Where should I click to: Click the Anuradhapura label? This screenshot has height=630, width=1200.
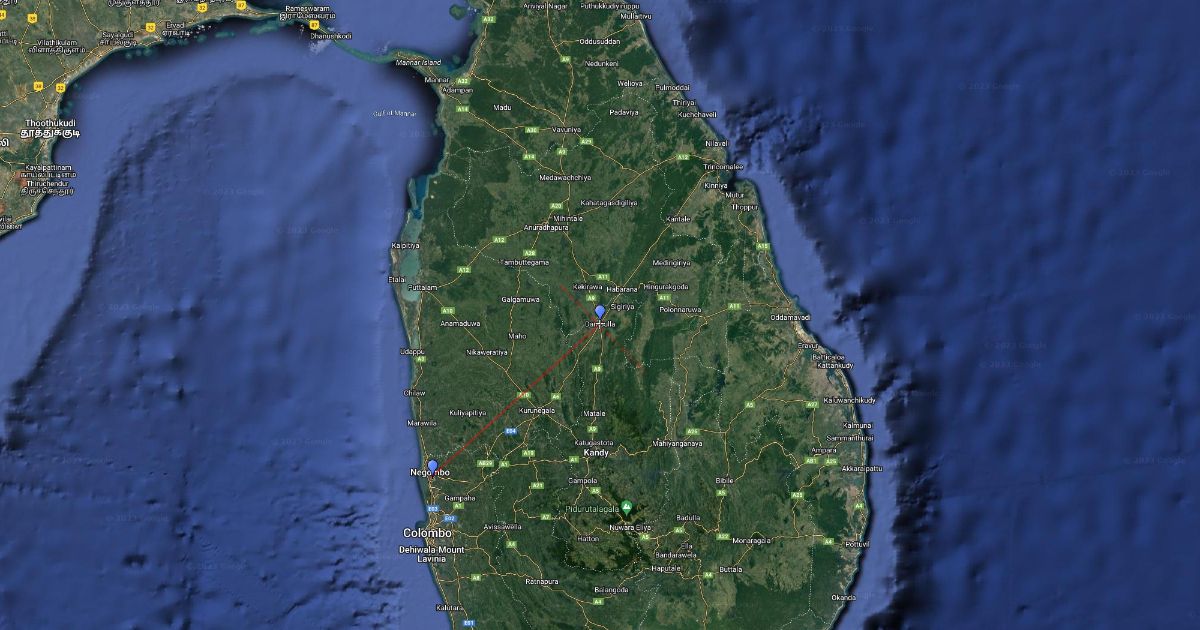(545, 227)
